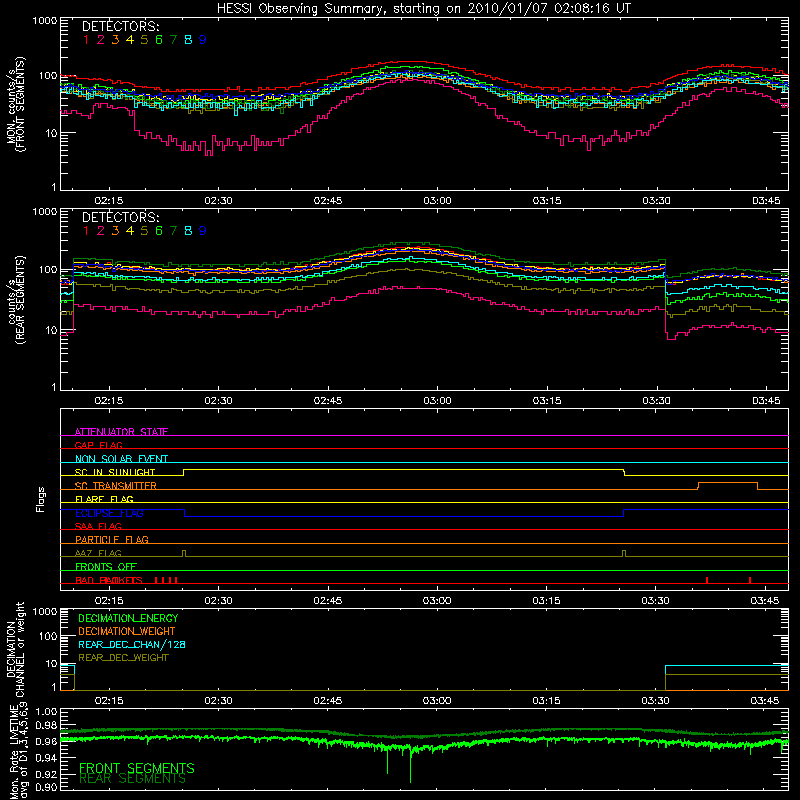Select magenta detector 2 in front segments legend
The width and height of the screenshot is (800, 800).
coord(101,40)
